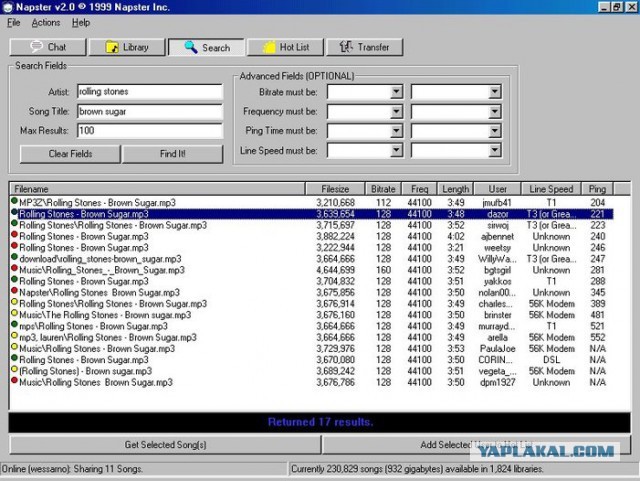640x481 pixels.
Task: Click yellow status dot for charles row
Action: click(x=14, y=302)
